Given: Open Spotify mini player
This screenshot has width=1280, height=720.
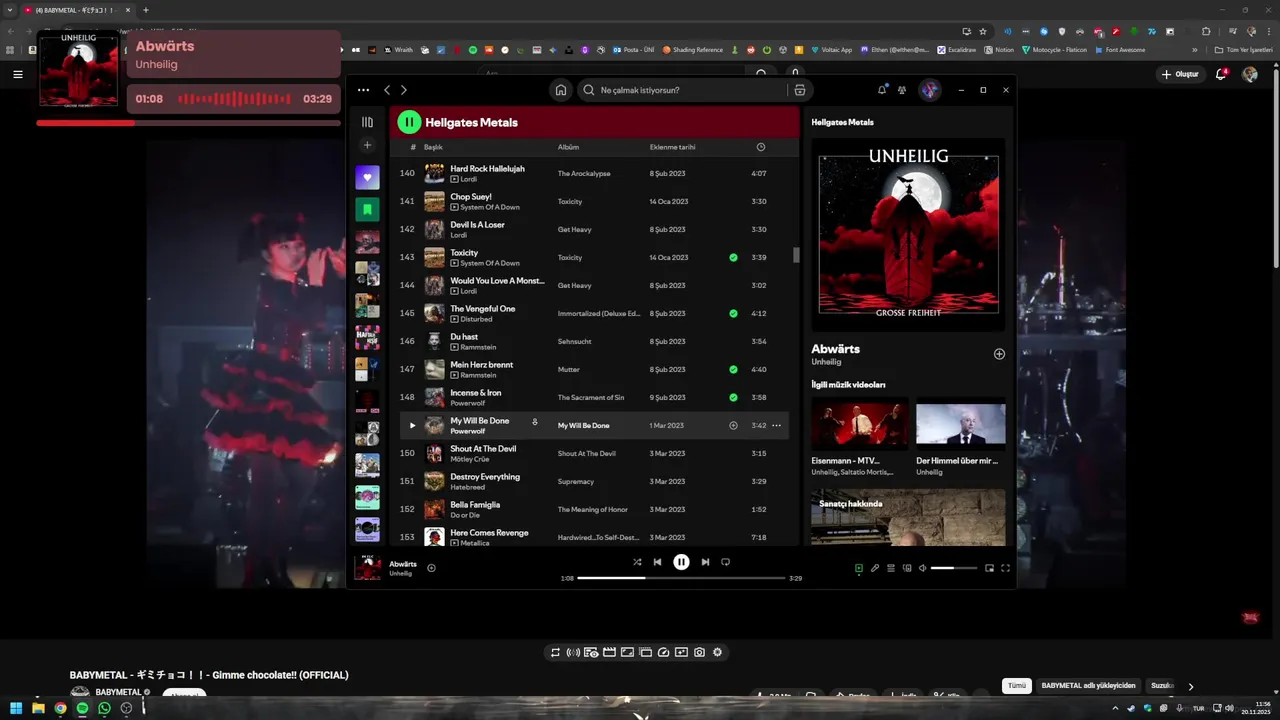Looking at the screenshot, I should (x=989, y=568).
